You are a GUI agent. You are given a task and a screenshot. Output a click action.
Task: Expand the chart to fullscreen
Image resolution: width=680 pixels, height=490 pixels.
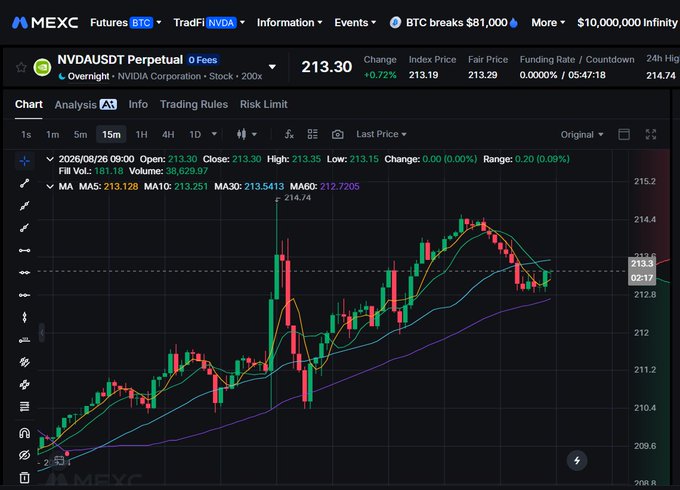pyautogui.click(x=651, y=134)
